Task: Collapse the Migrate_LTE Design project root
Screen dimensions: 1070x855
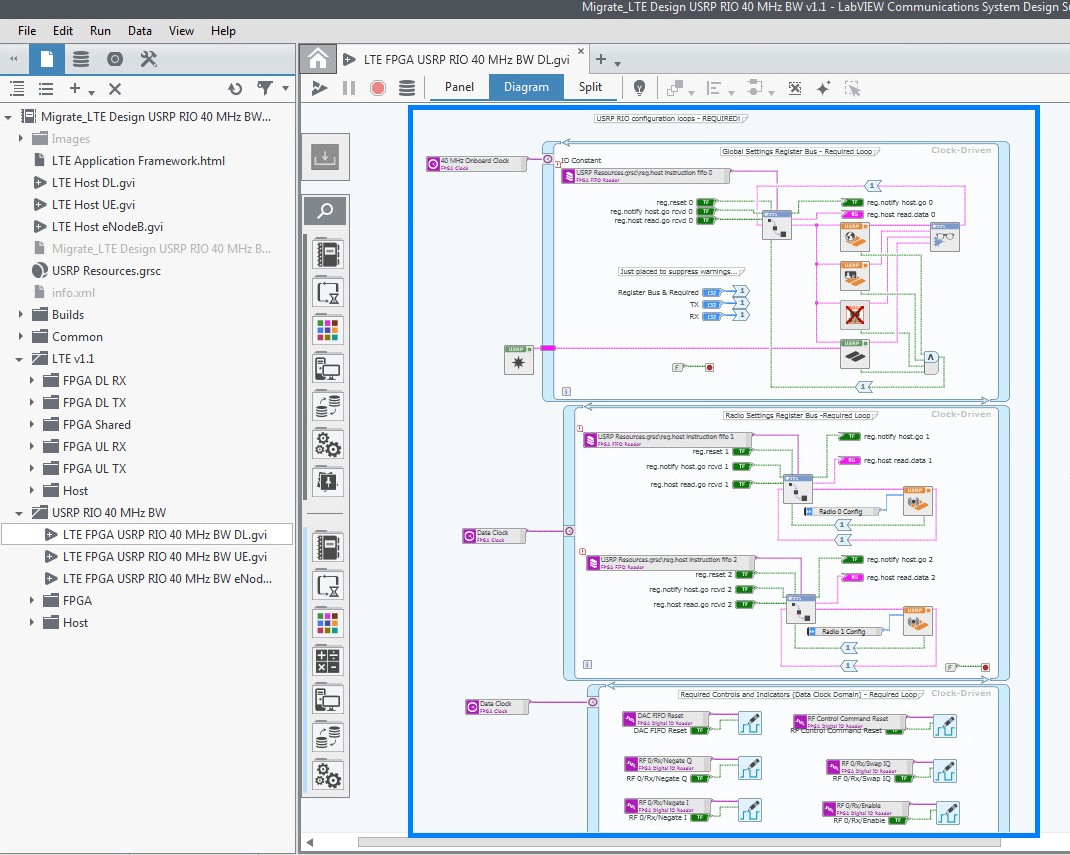Action: tap(8, 117)
